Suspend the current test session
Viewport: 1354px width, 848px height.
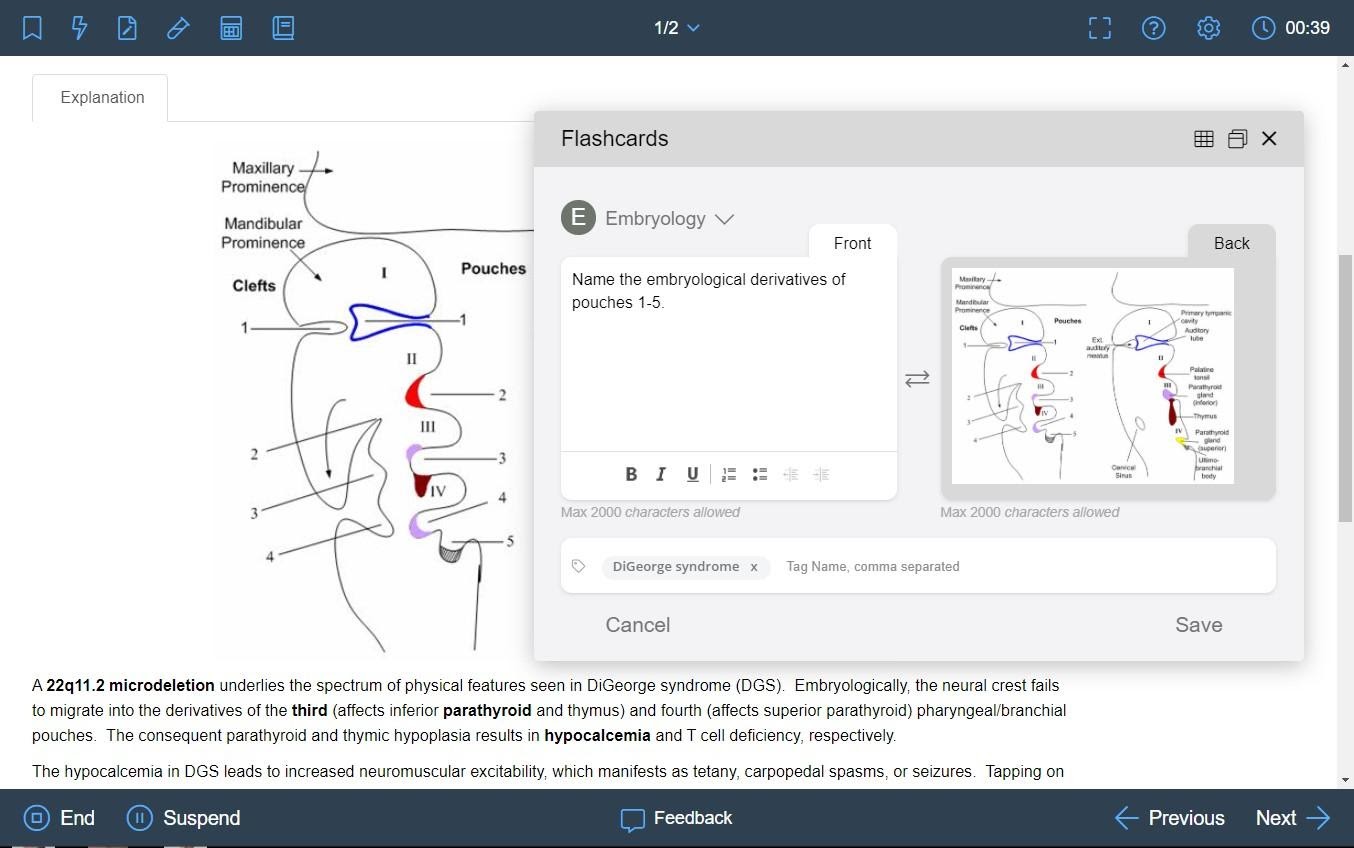(x=183, y=818)
